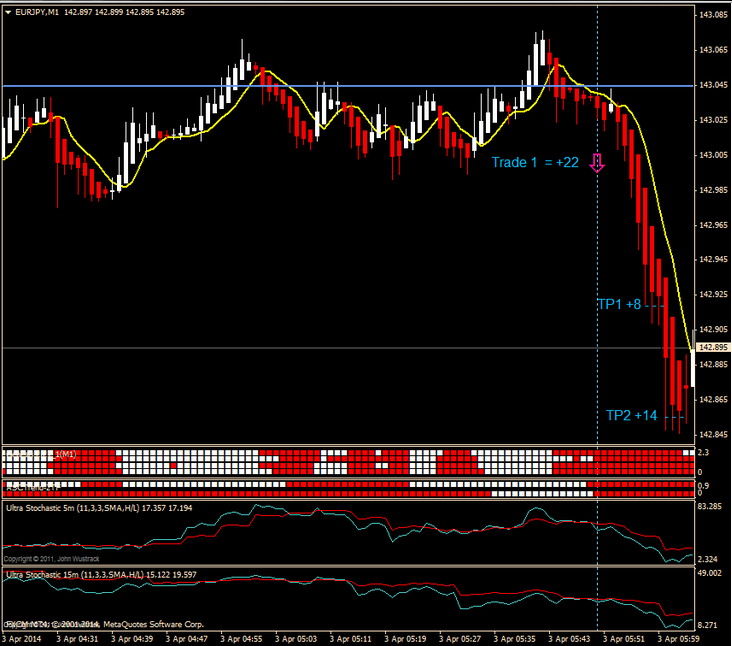
Task: Click price scale value 143.005
Action: pos(713,155)
